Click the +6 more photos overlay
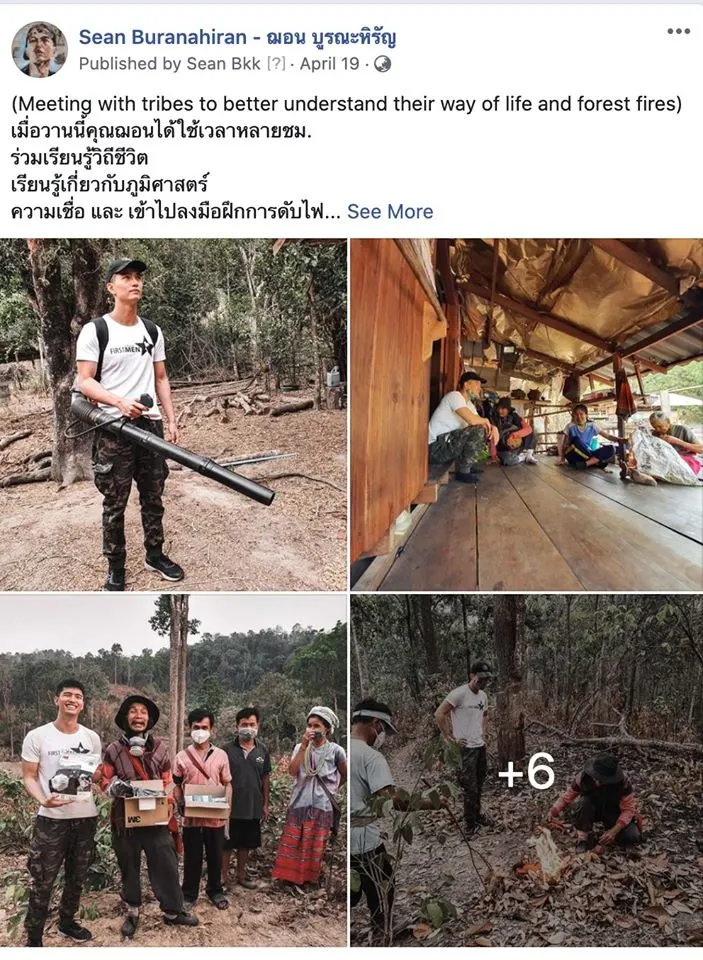 (526, 770)
